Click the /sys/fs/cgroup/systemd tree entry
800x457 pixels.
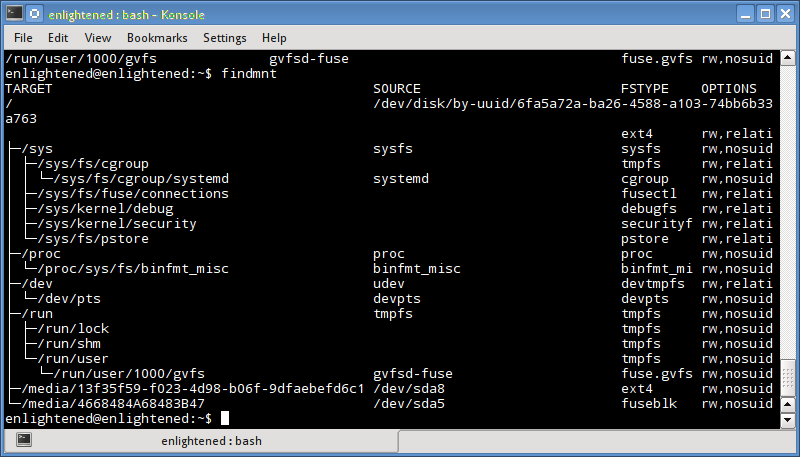[x=141, y=179]
